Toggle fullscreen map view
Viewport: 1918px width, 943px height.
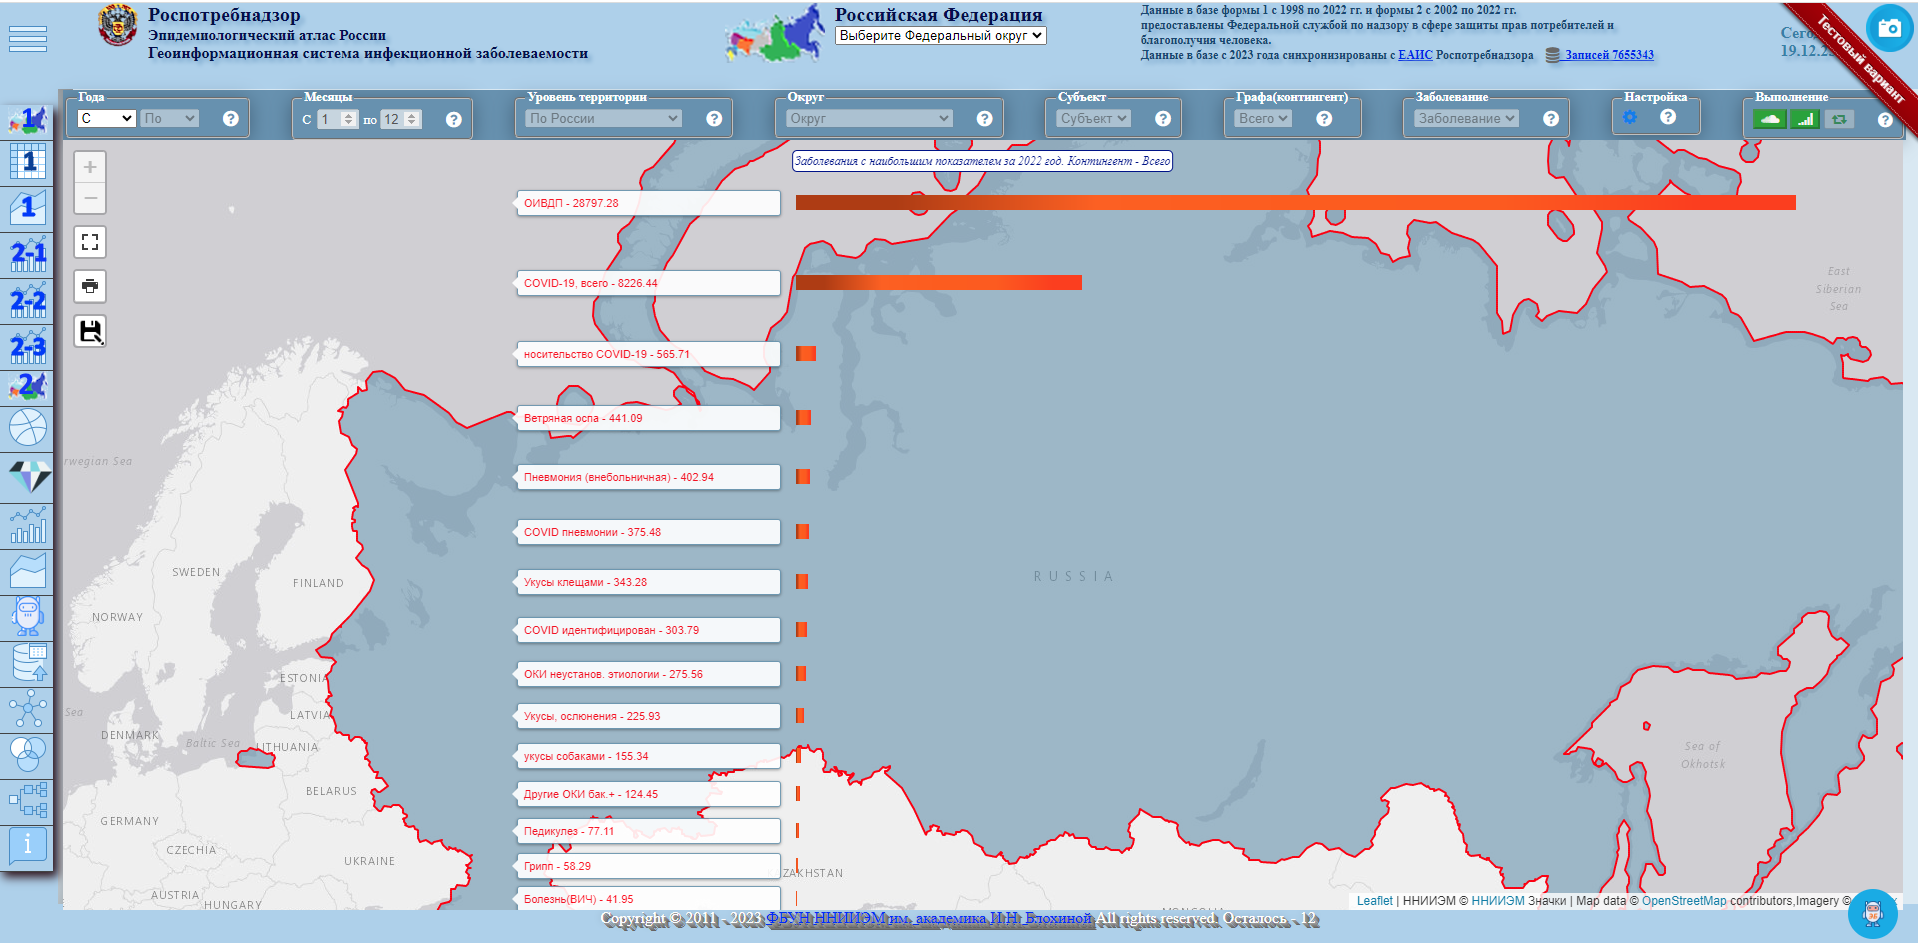point(90,242)
